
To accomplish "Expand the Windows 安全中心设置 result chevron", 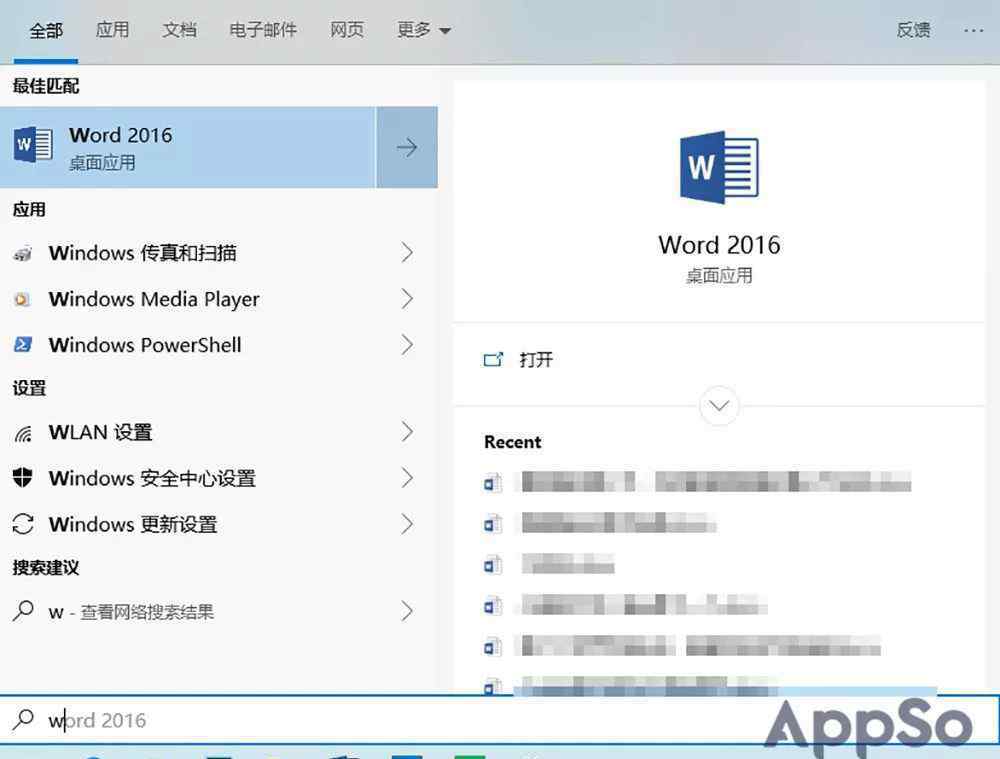I will 407,478.
